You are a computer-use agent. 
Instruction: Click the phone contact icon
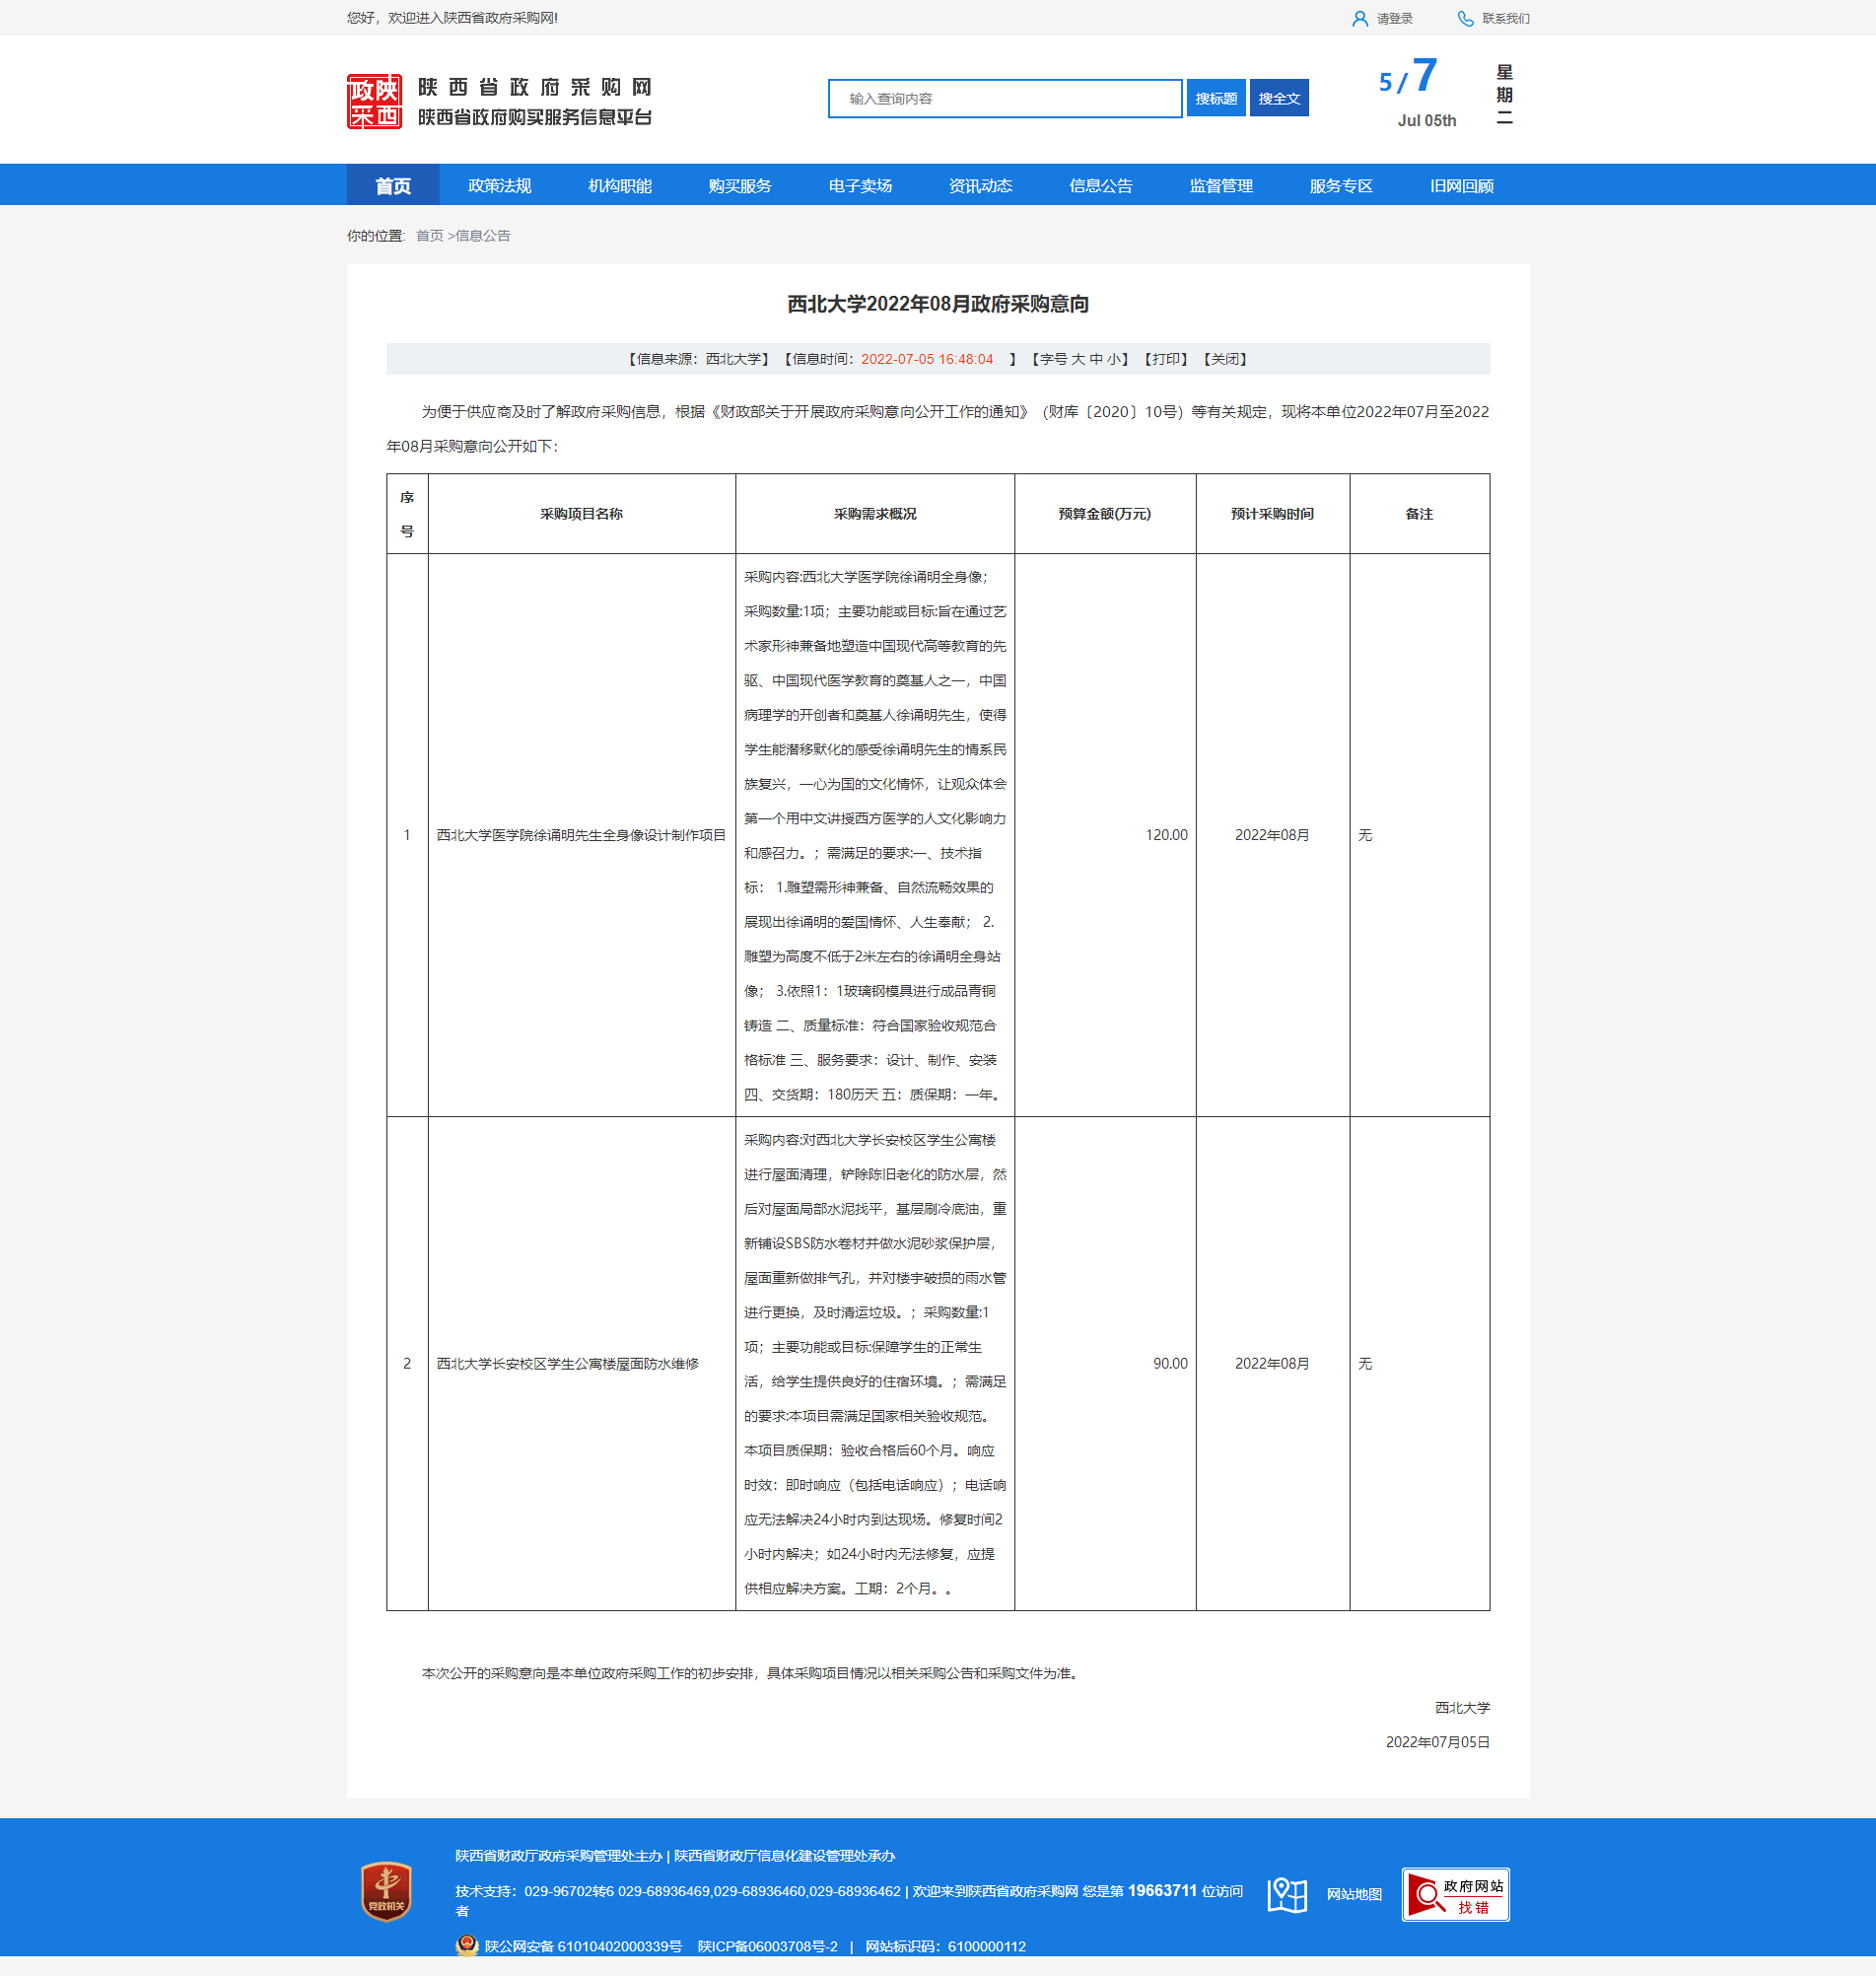tap(1465, 19)
